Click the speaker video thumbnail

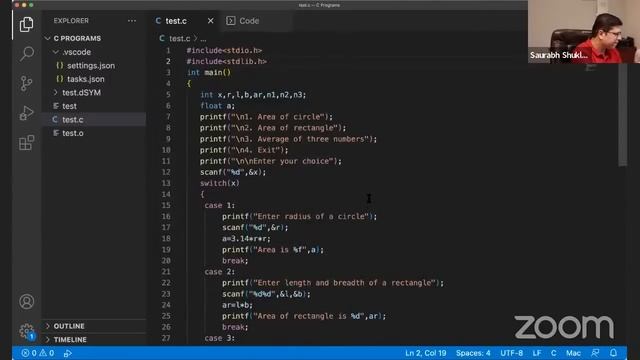(x=584, y=31)
